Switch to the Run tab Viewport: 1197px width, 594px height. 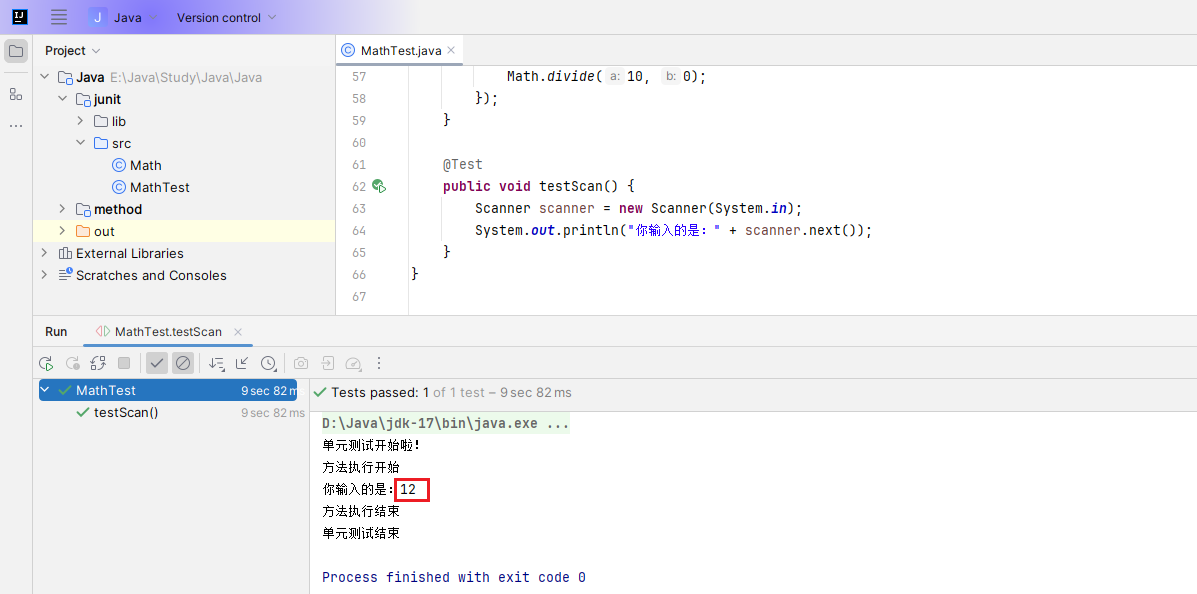coord(56,331)
